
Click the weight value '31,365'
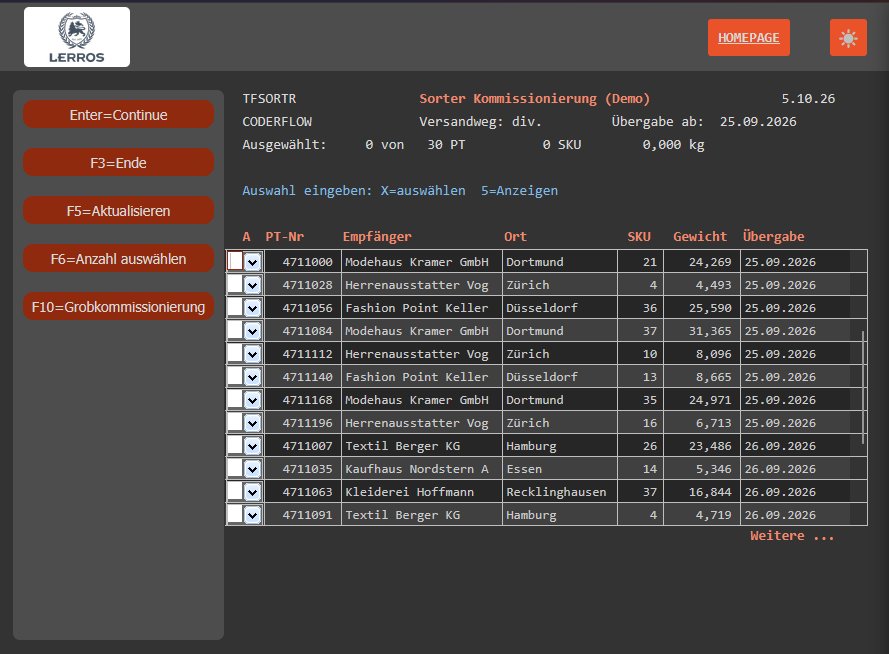pyautogui.click(x=710, y=331)
